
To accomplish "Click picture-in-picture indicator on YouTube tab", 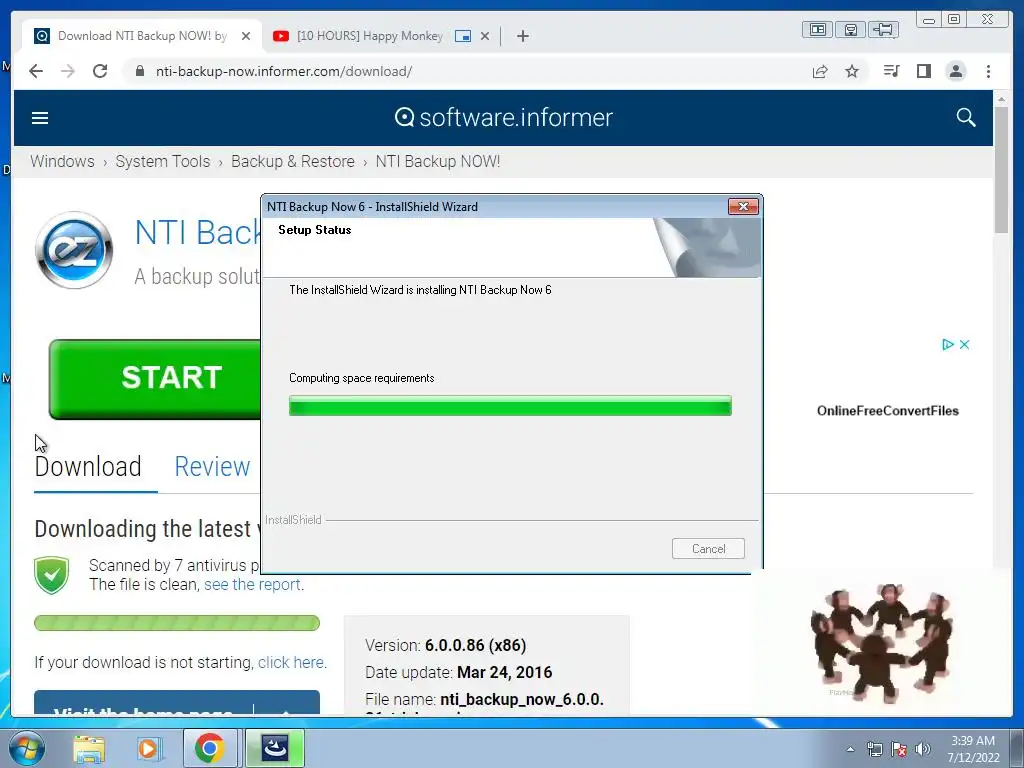I will pos(462,36).
